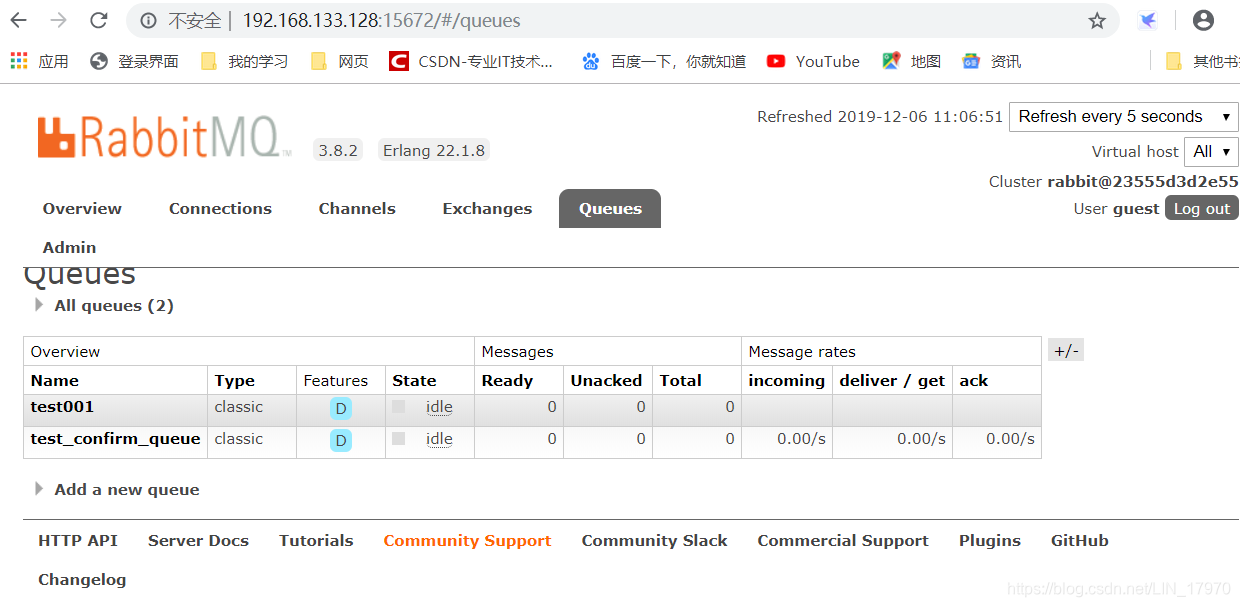Open the GitHub footer link
Screen dimensions: 1240x607
point(1080,541)
